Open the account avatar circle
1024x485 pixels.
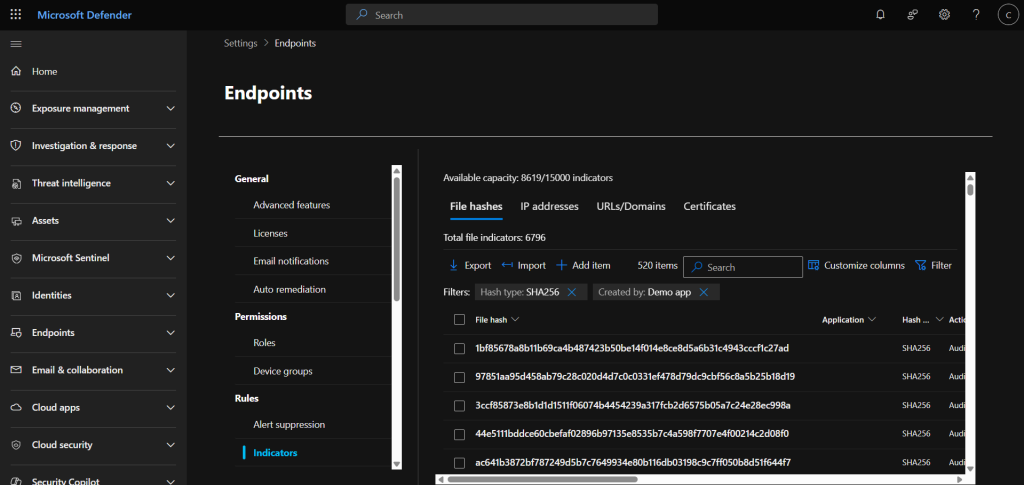coord(1008,15)
